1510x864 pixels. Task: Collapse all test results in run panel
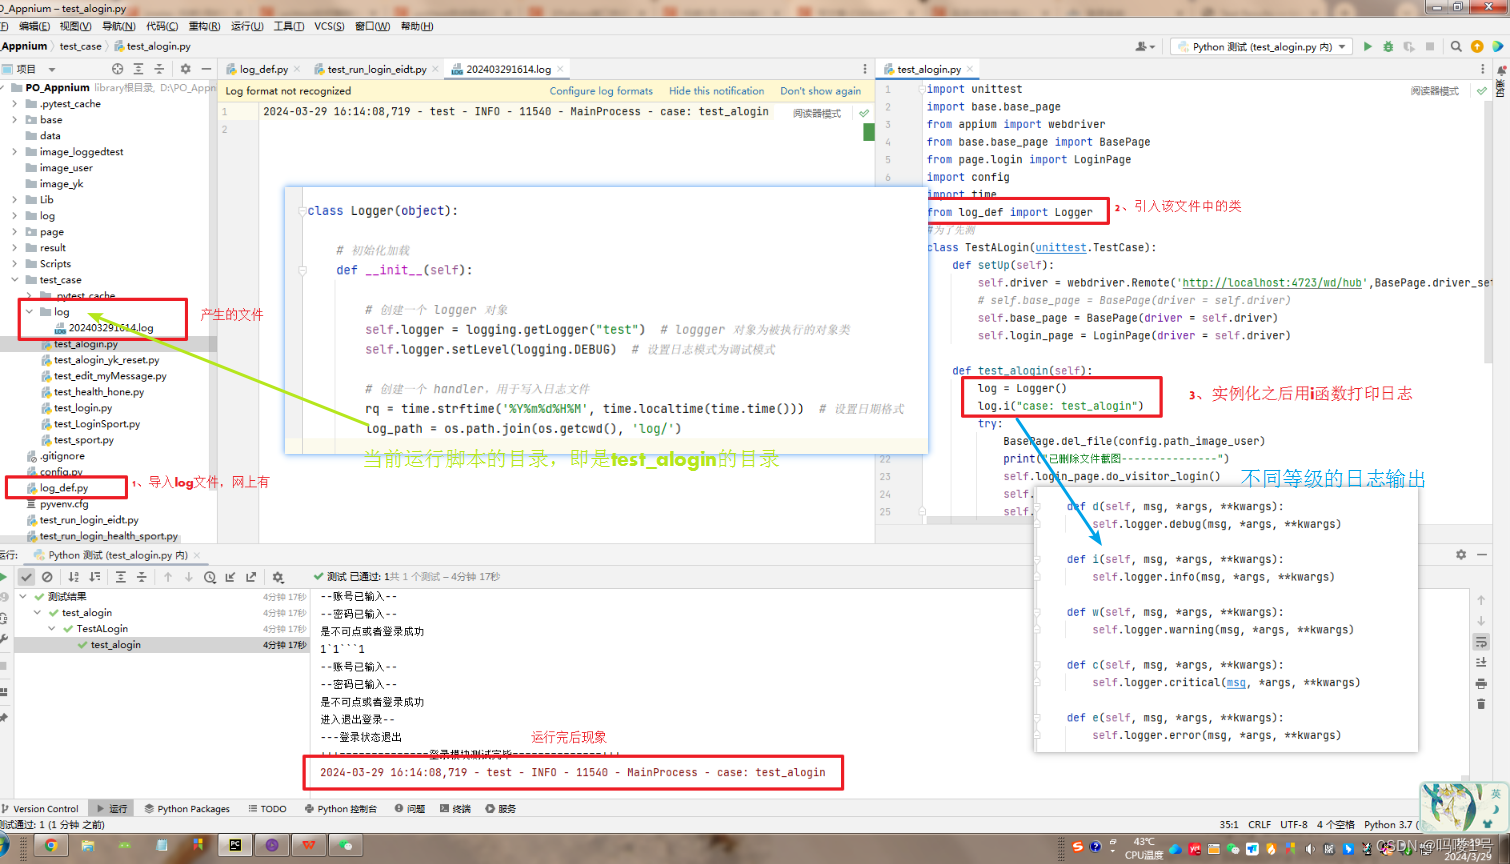142,577
